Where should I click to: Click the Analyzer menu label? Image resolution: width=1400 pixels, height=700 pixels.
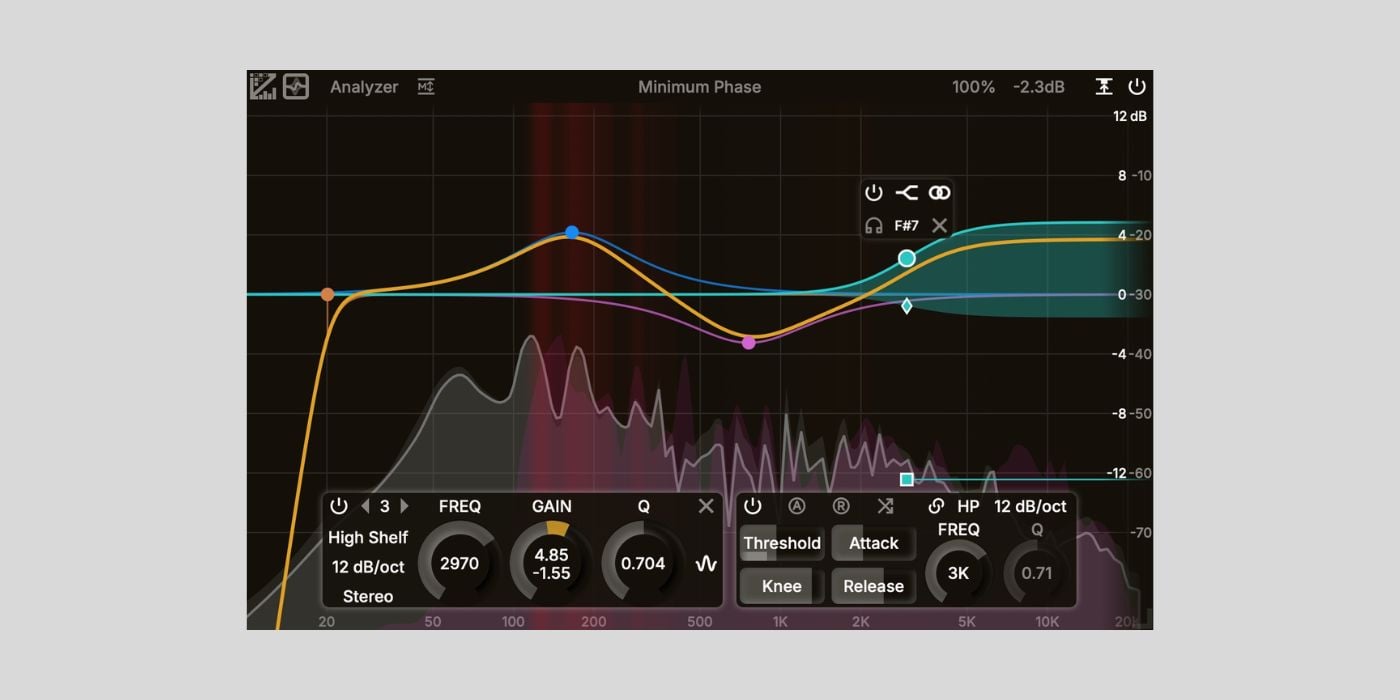point(364,87)
